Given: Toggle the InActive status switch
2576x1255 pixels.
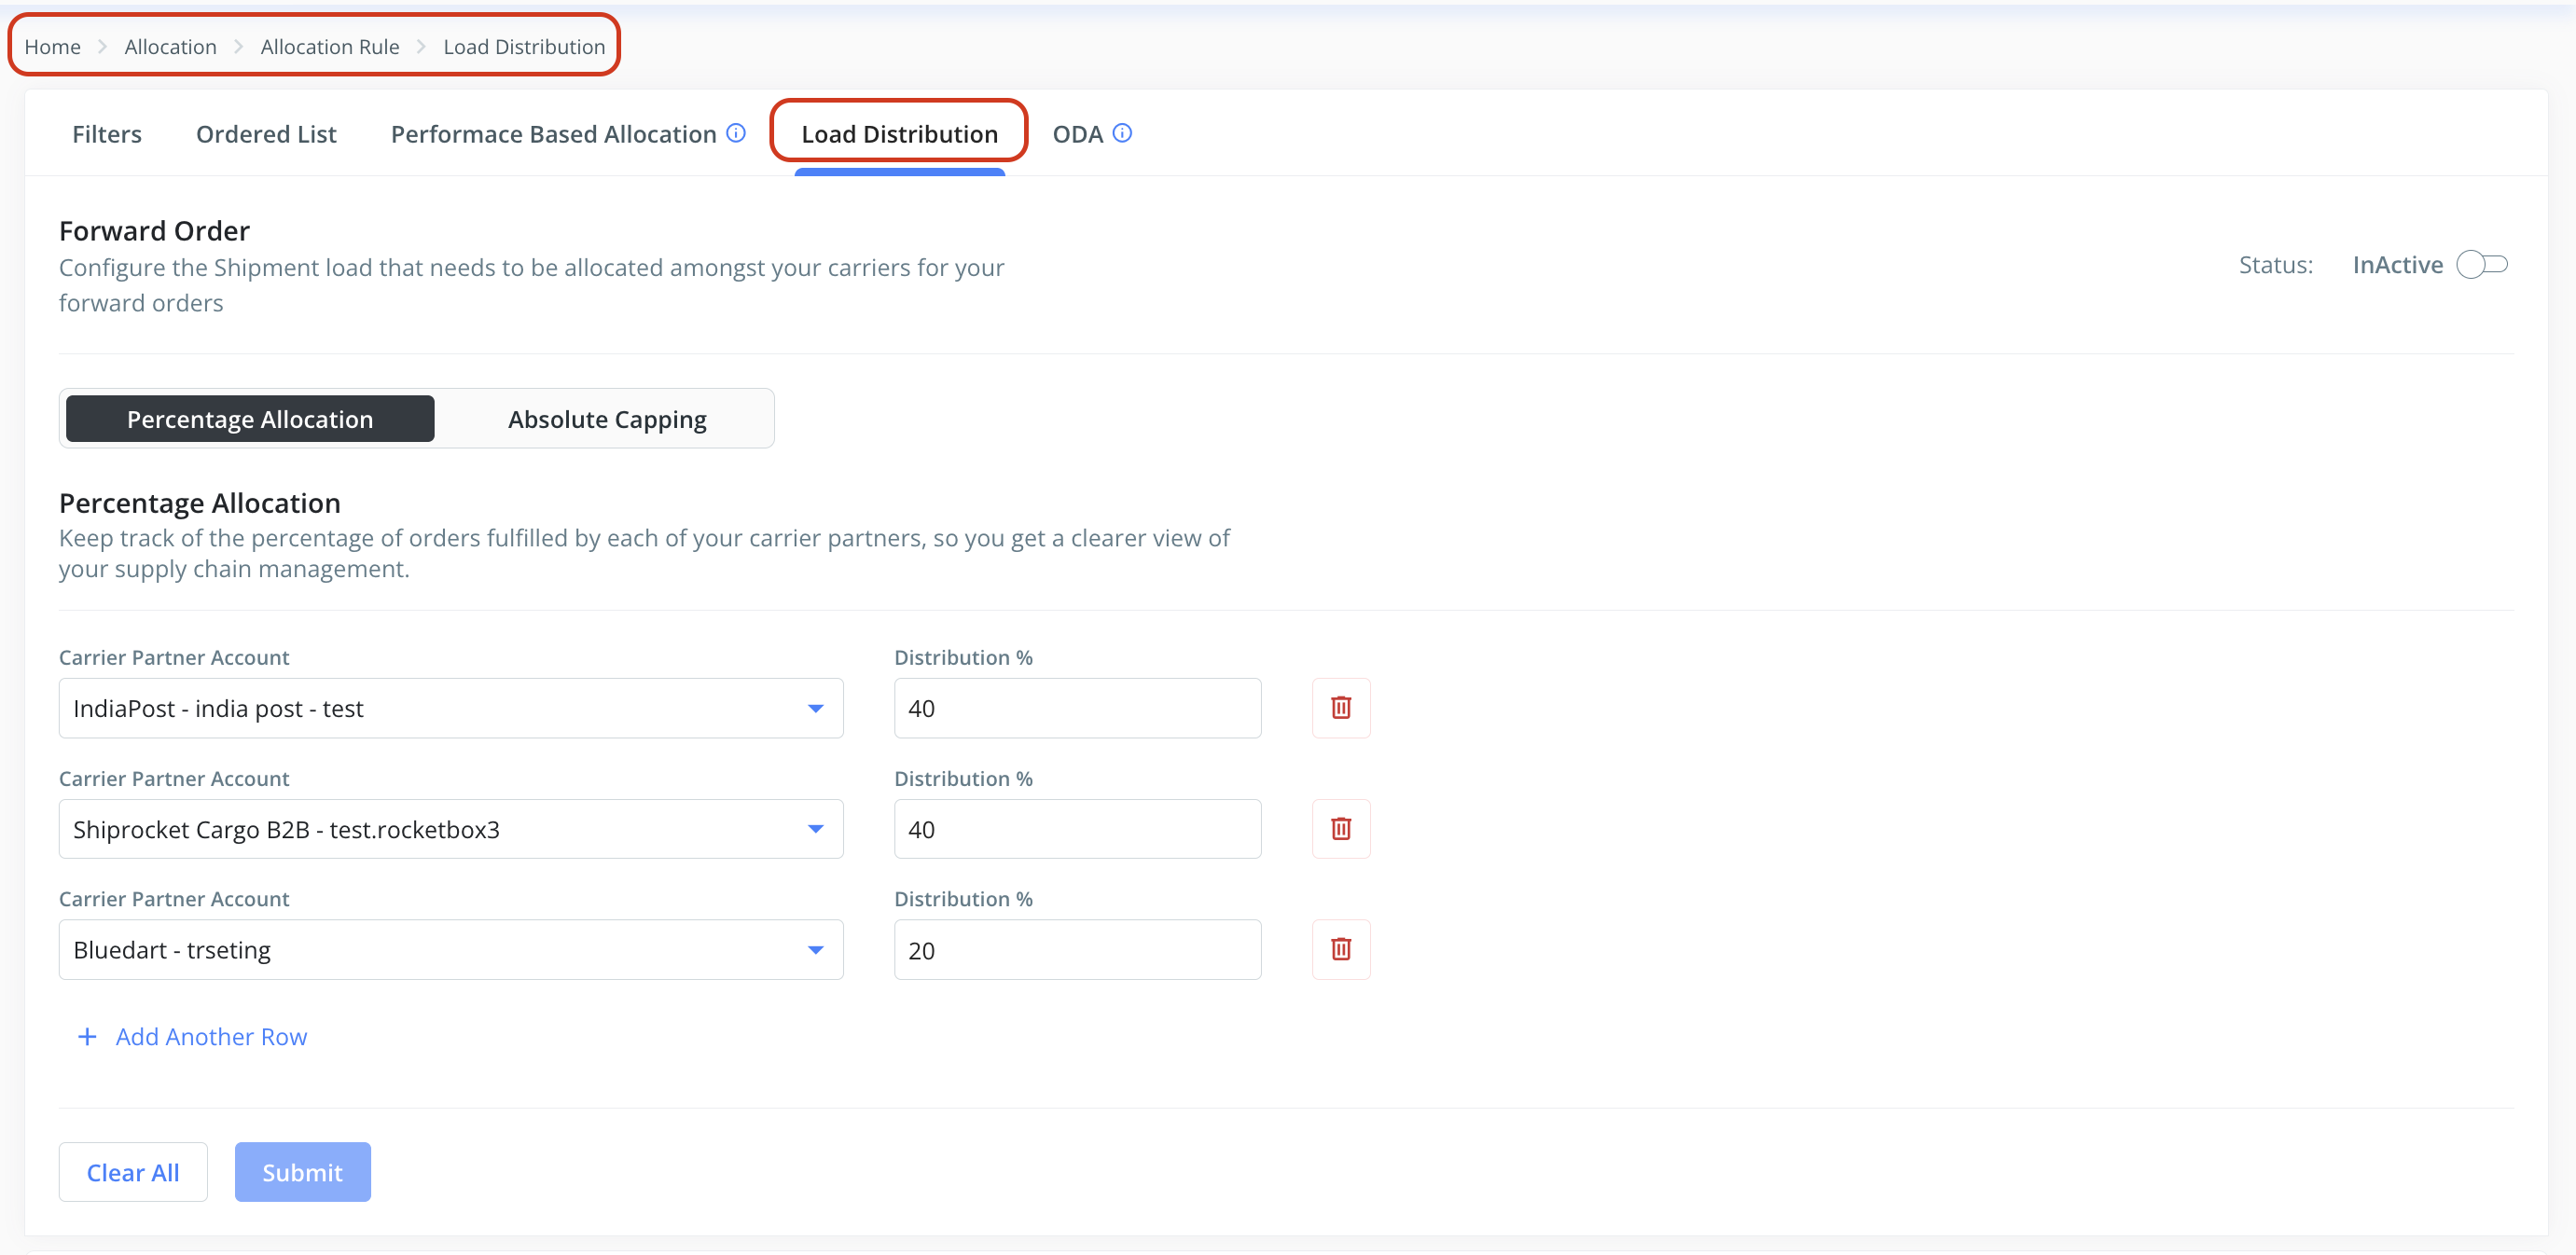Looking at the screenshot, I should pyautogui.click(x=2481, y=265).
